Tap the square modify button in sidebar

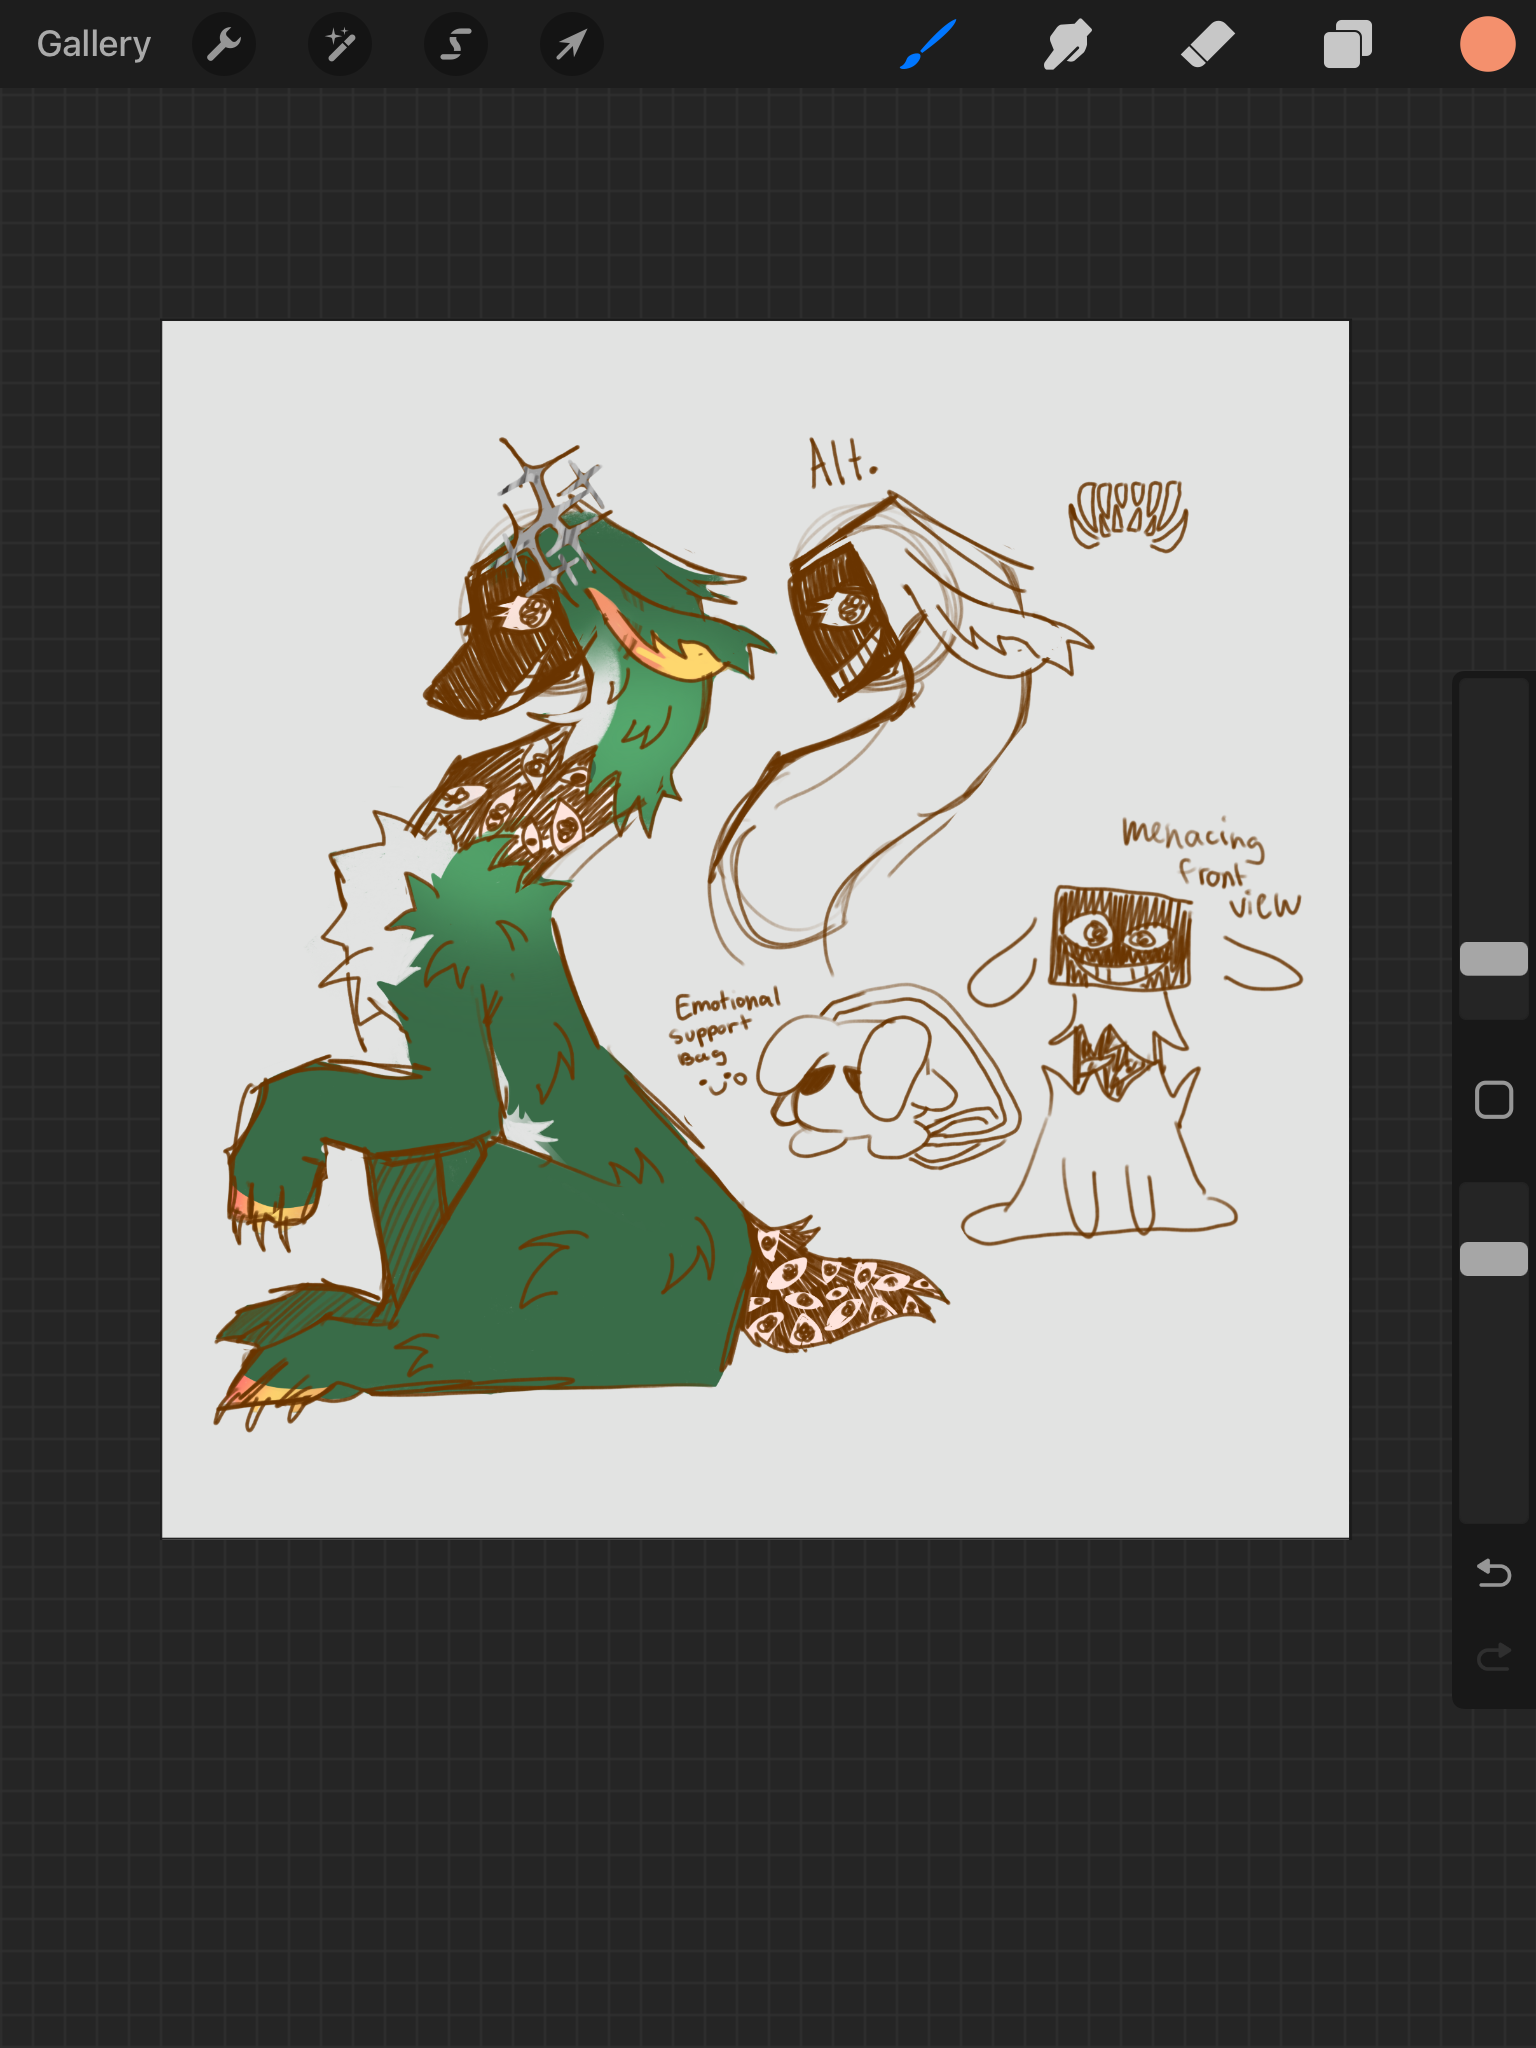[1493, 1100]
